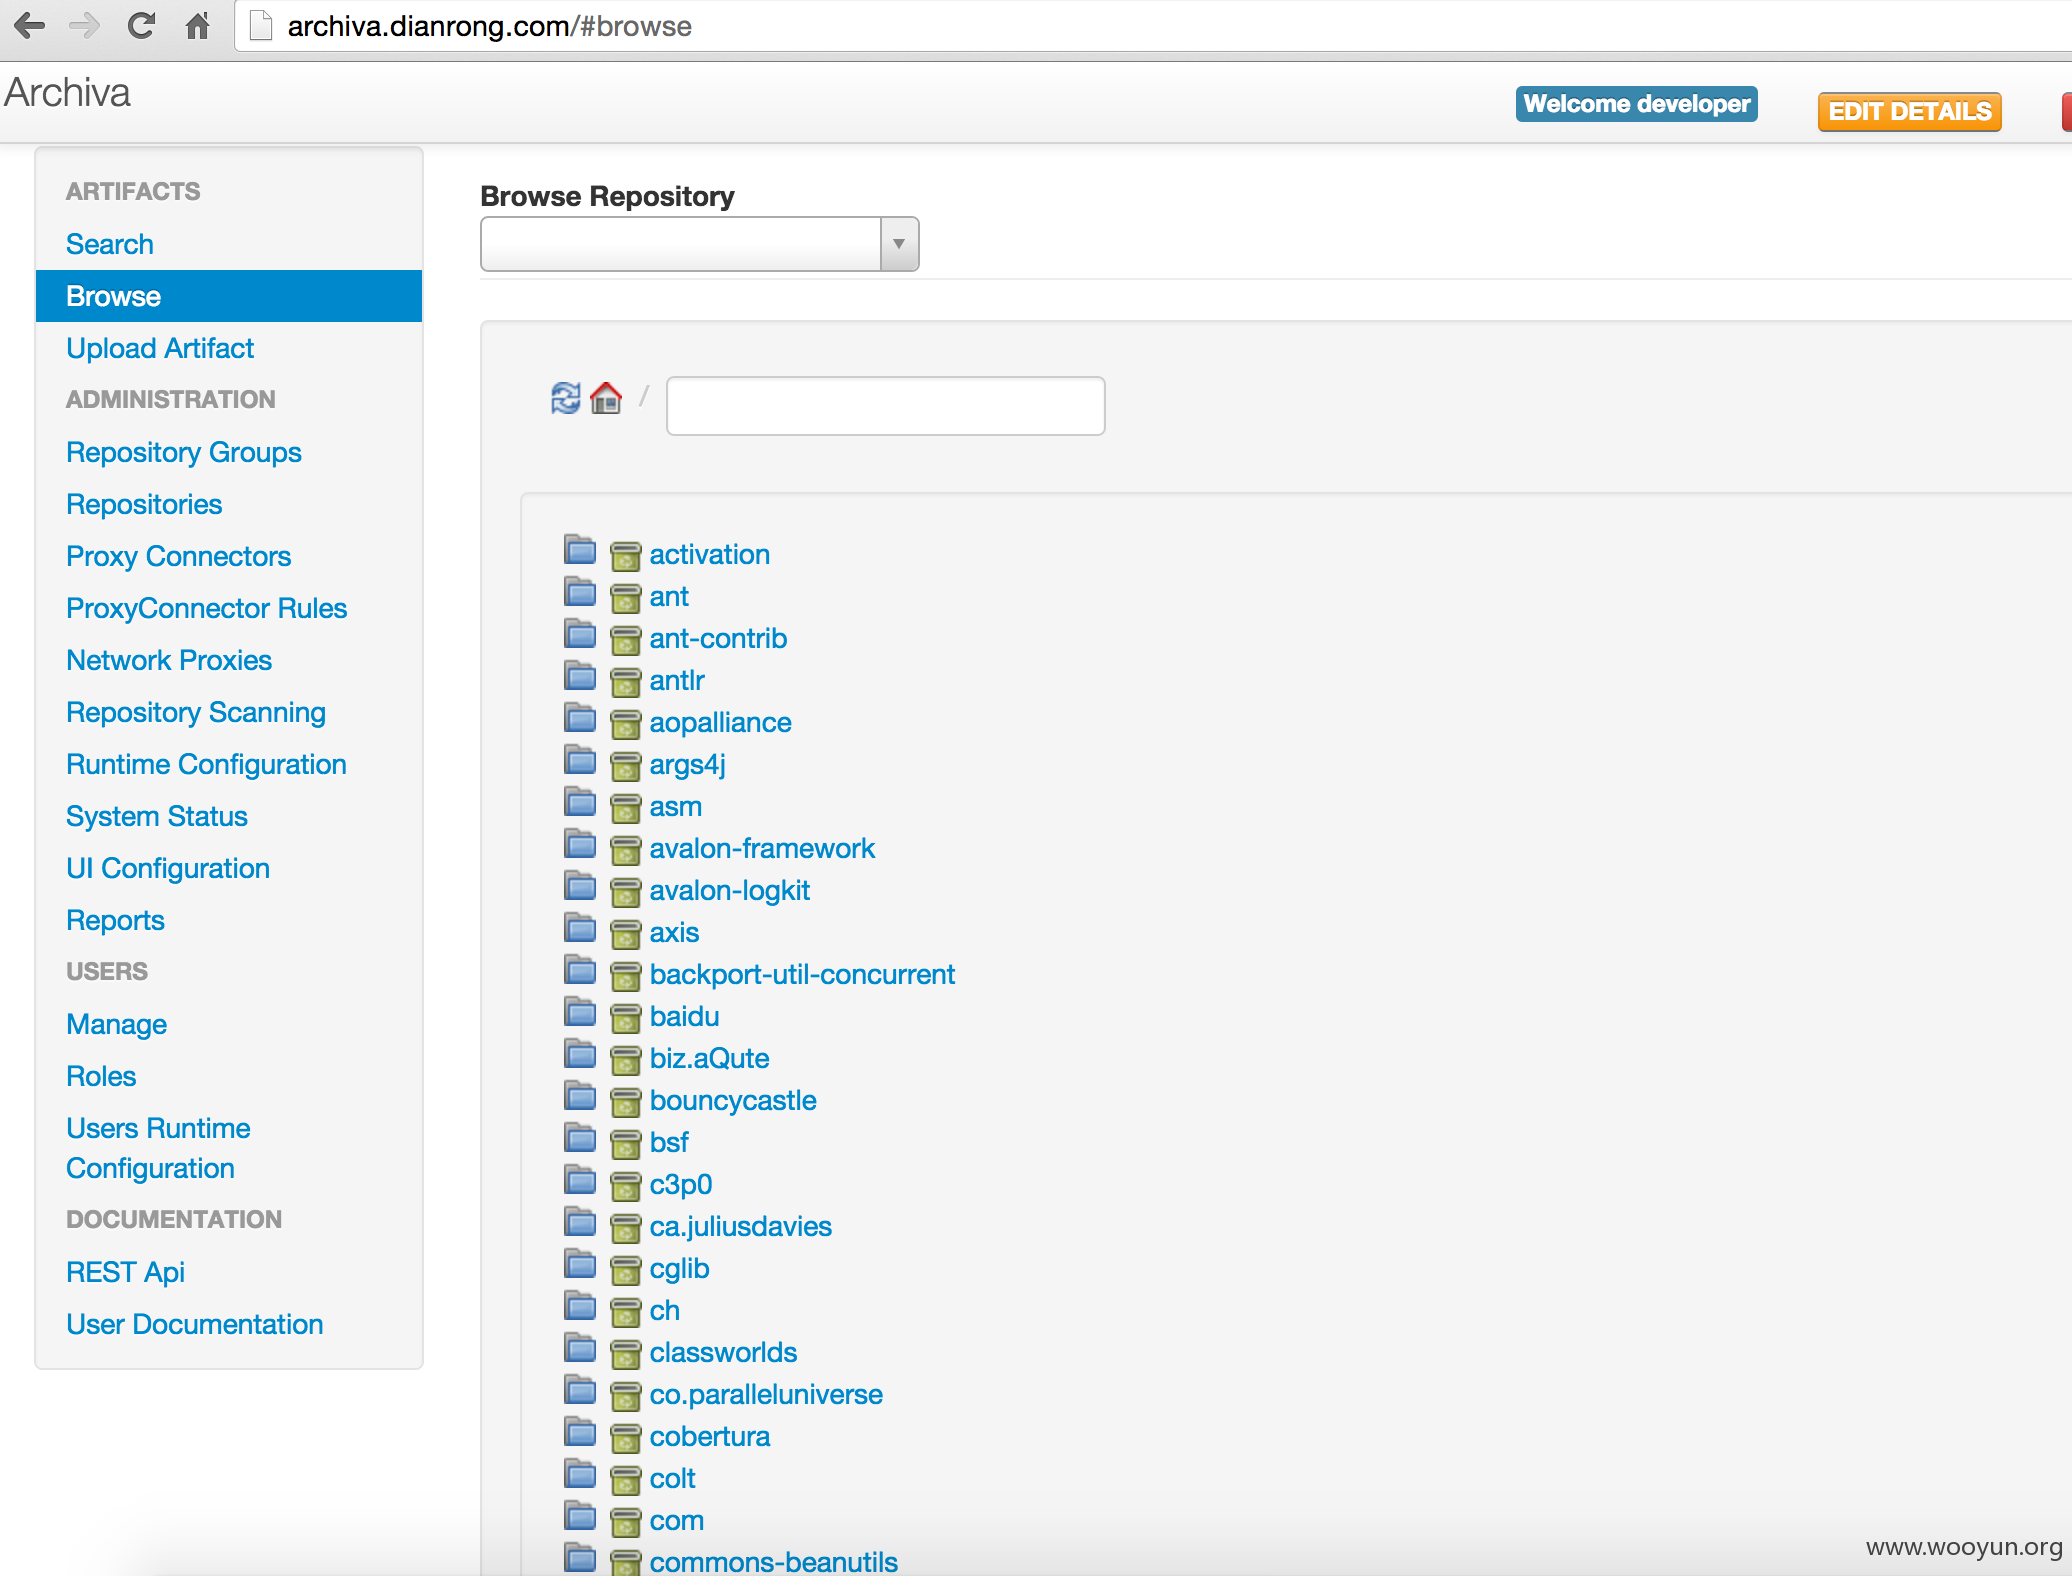Open the avalon-framework group
This screenshot has width=2072, height=1576.
[762, 848]
